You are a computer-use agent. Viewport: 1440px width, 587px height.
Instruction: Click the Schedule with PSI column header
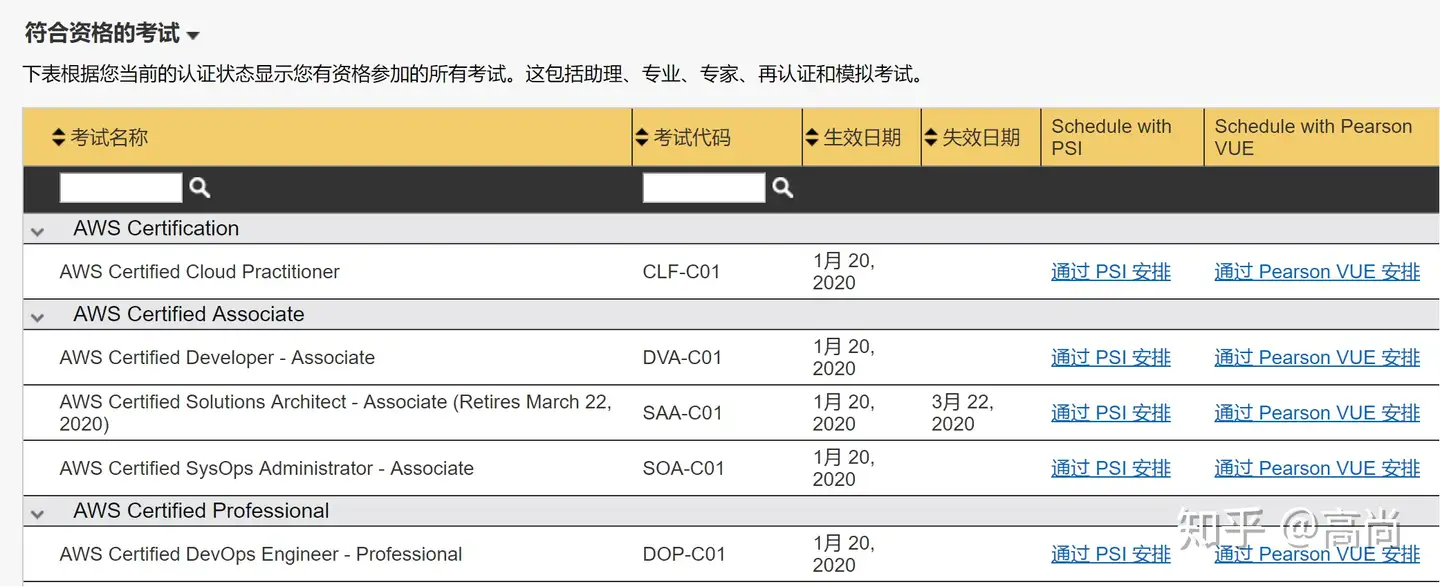click(x=1111, y=137)
